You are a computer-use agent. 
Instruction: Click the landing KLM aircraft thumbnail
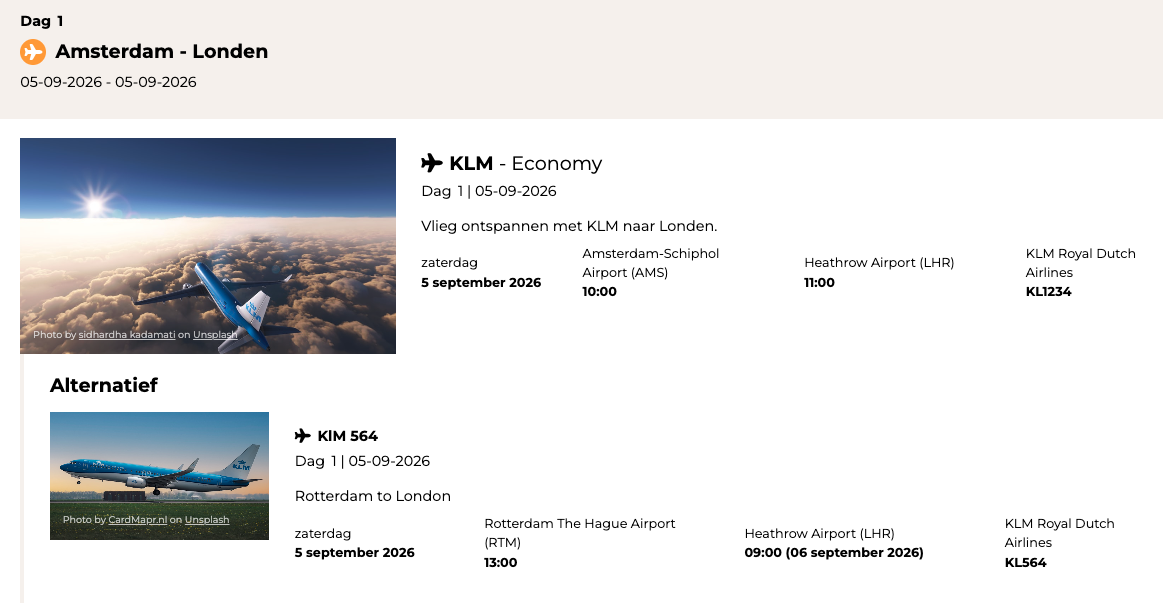(159, 470)
